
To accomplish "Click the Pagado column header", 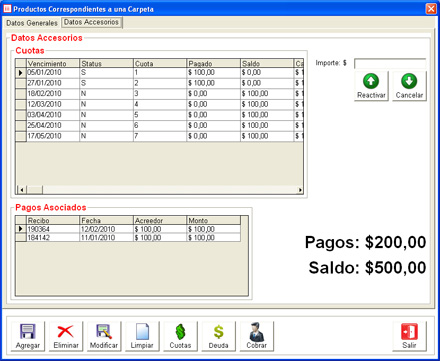I will click(x=214, y=63).
